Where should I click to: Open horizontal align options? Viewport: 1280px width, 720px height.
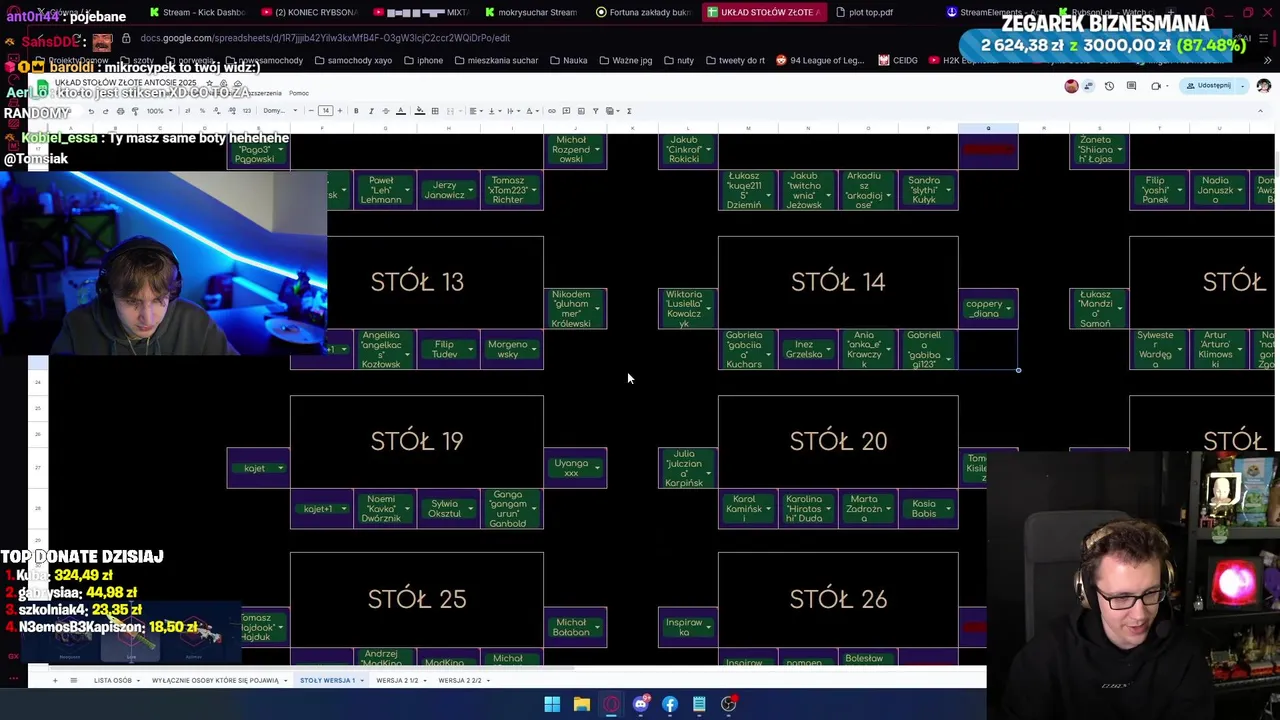pyautogui.click(x=475, y=111)
